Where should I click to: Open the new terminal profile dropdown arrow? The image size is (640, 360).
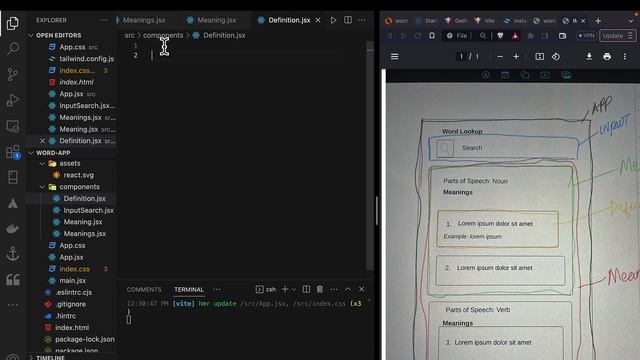[x=293, y=289]
